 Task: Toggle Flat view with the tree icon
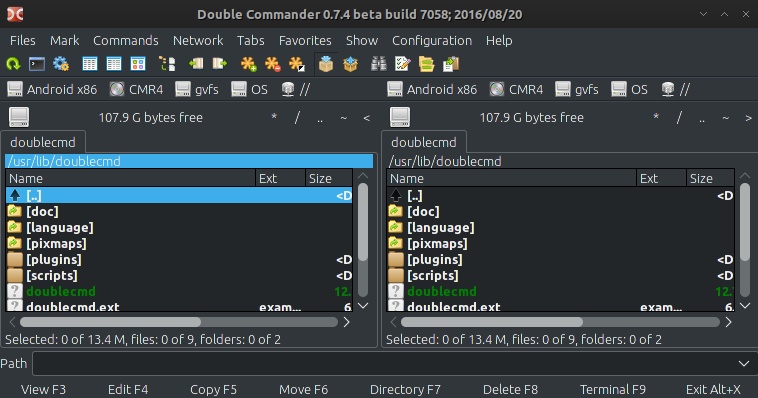tap(167, 64)
